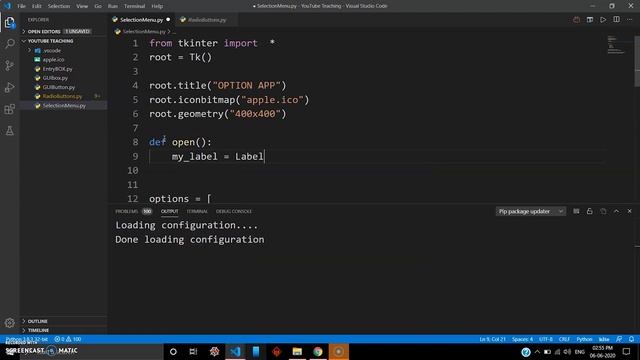Viewport: 640px width, 360px height.
Task: Click the editor minimap preview
Action: 616,45
